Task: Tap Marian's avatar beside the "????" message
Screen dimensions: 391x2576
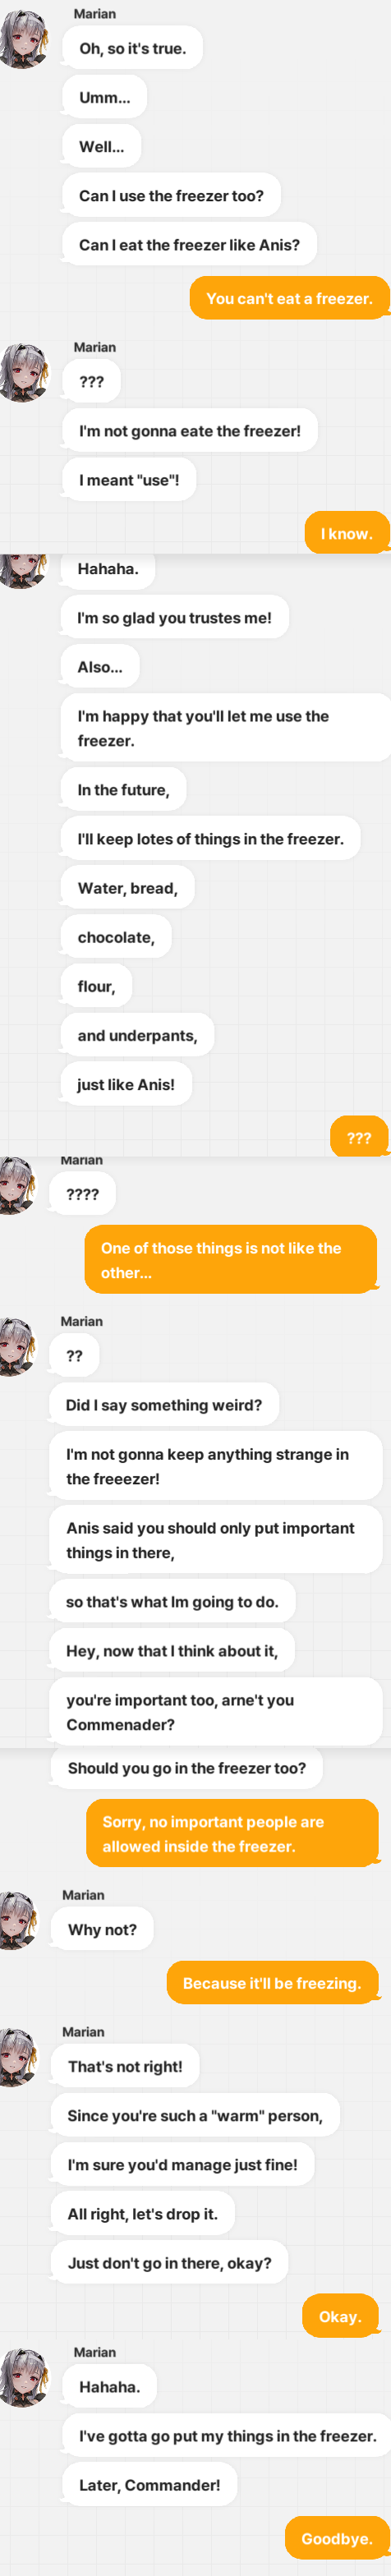Action: [x=18, y=1185]
